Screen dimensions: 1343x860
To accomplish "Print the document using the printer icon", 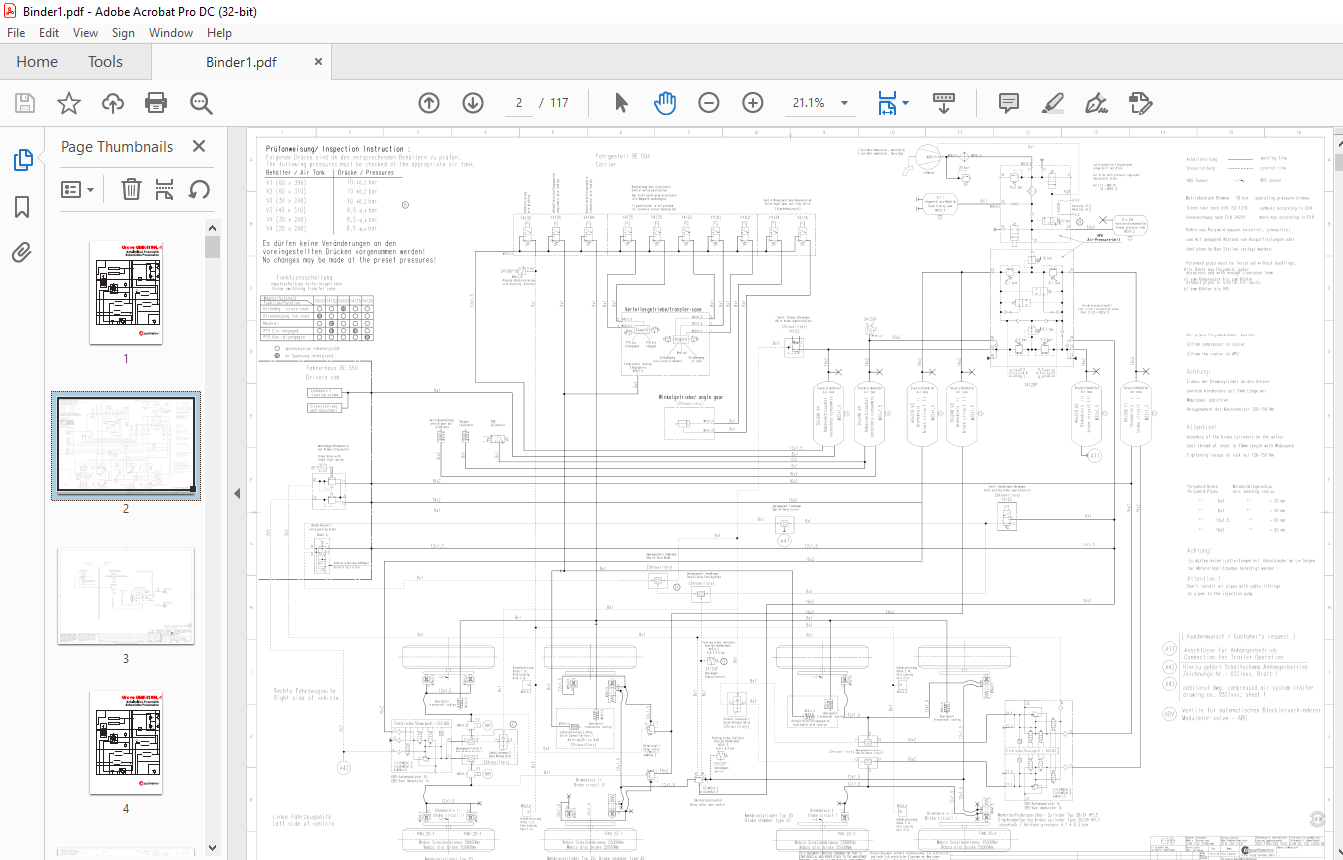I will 156,103.
